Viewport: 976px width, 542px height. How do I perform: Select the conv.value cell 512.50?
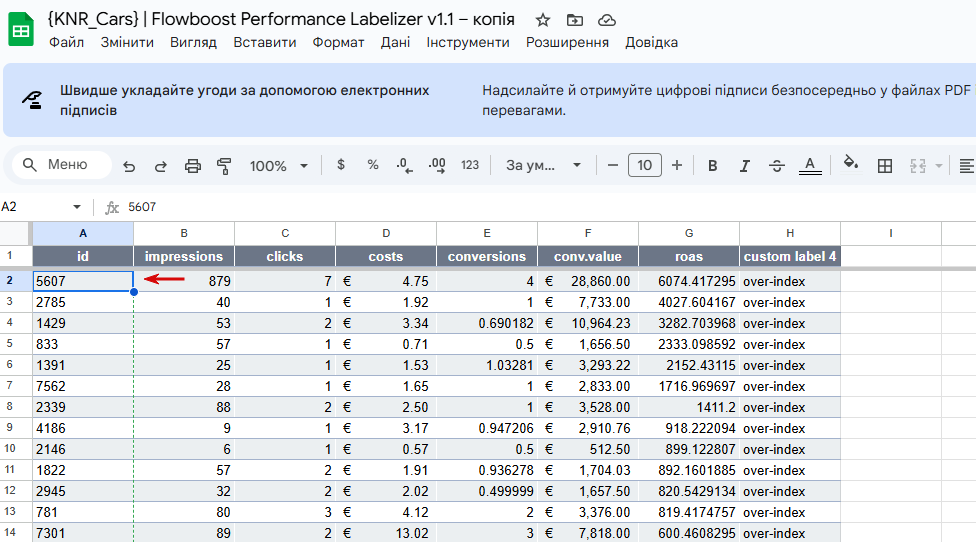[588, 449]
